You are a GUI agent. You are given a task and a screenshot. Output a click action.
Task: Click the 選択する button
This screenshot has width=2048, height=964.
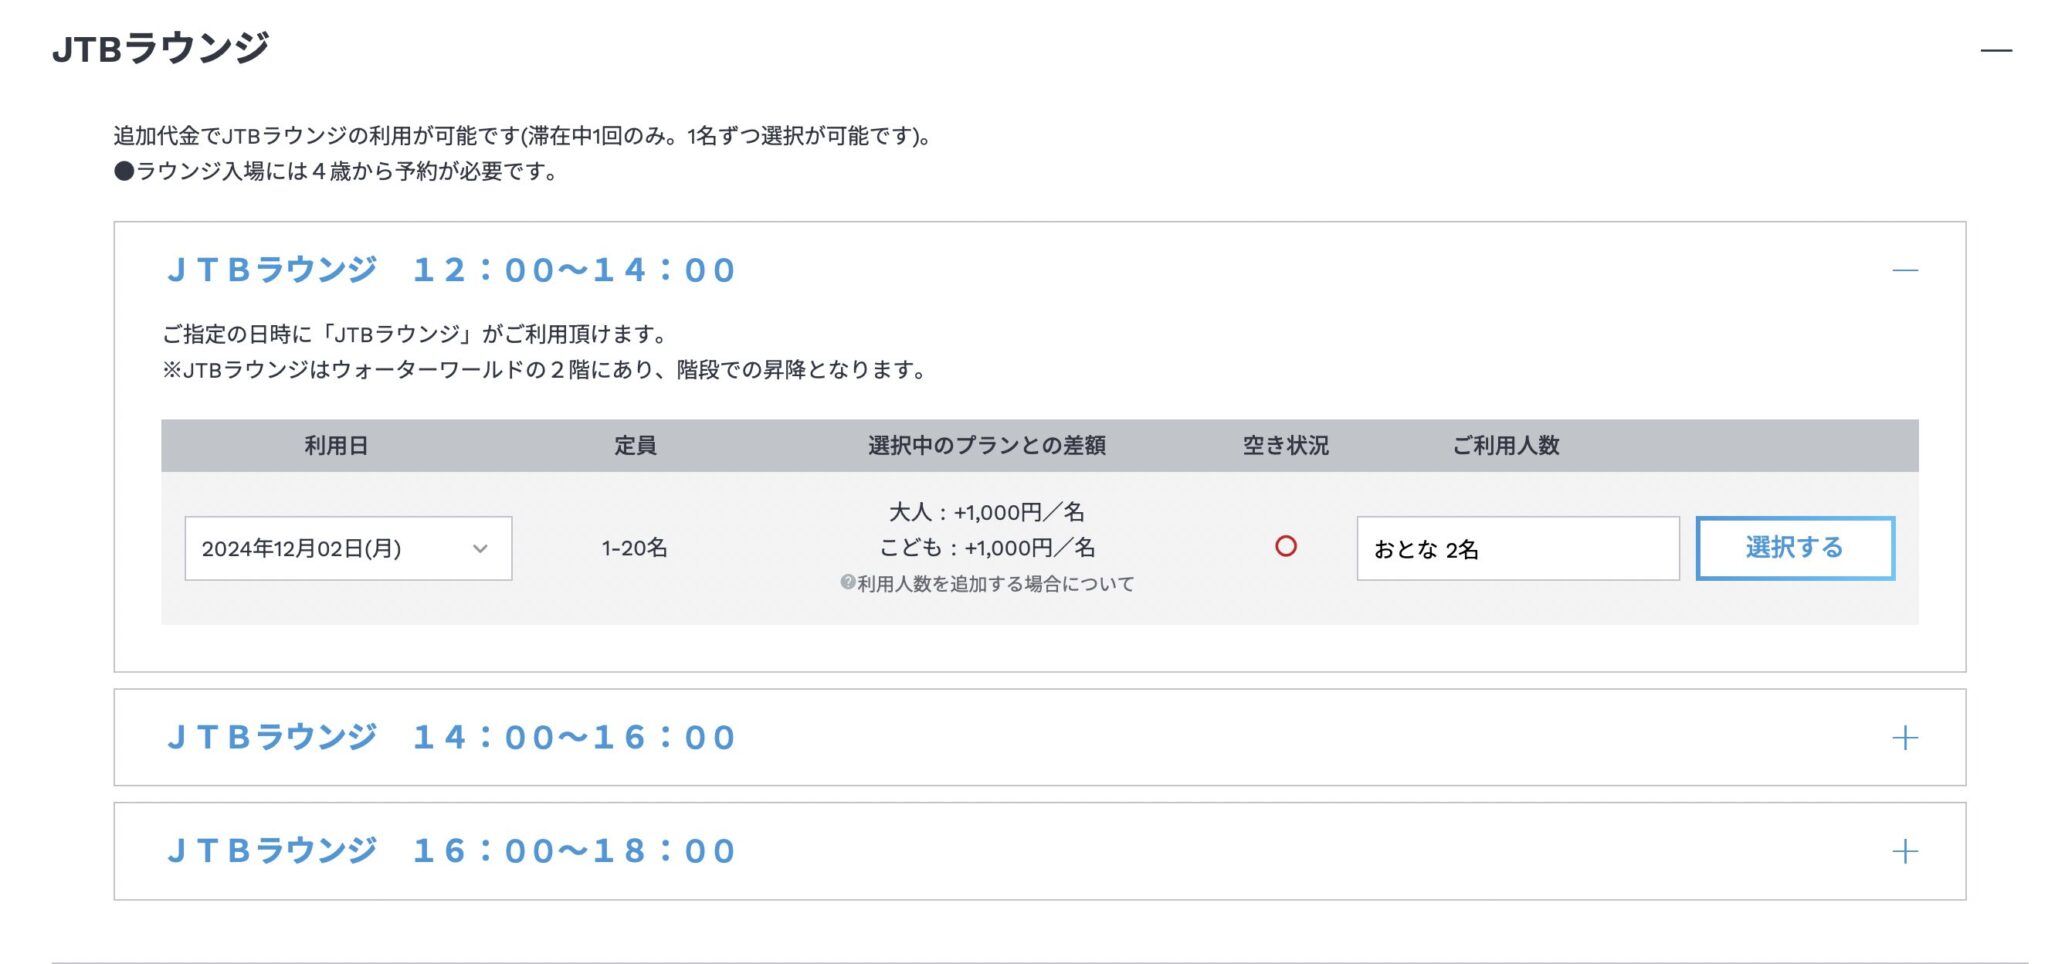(1795, 547)
